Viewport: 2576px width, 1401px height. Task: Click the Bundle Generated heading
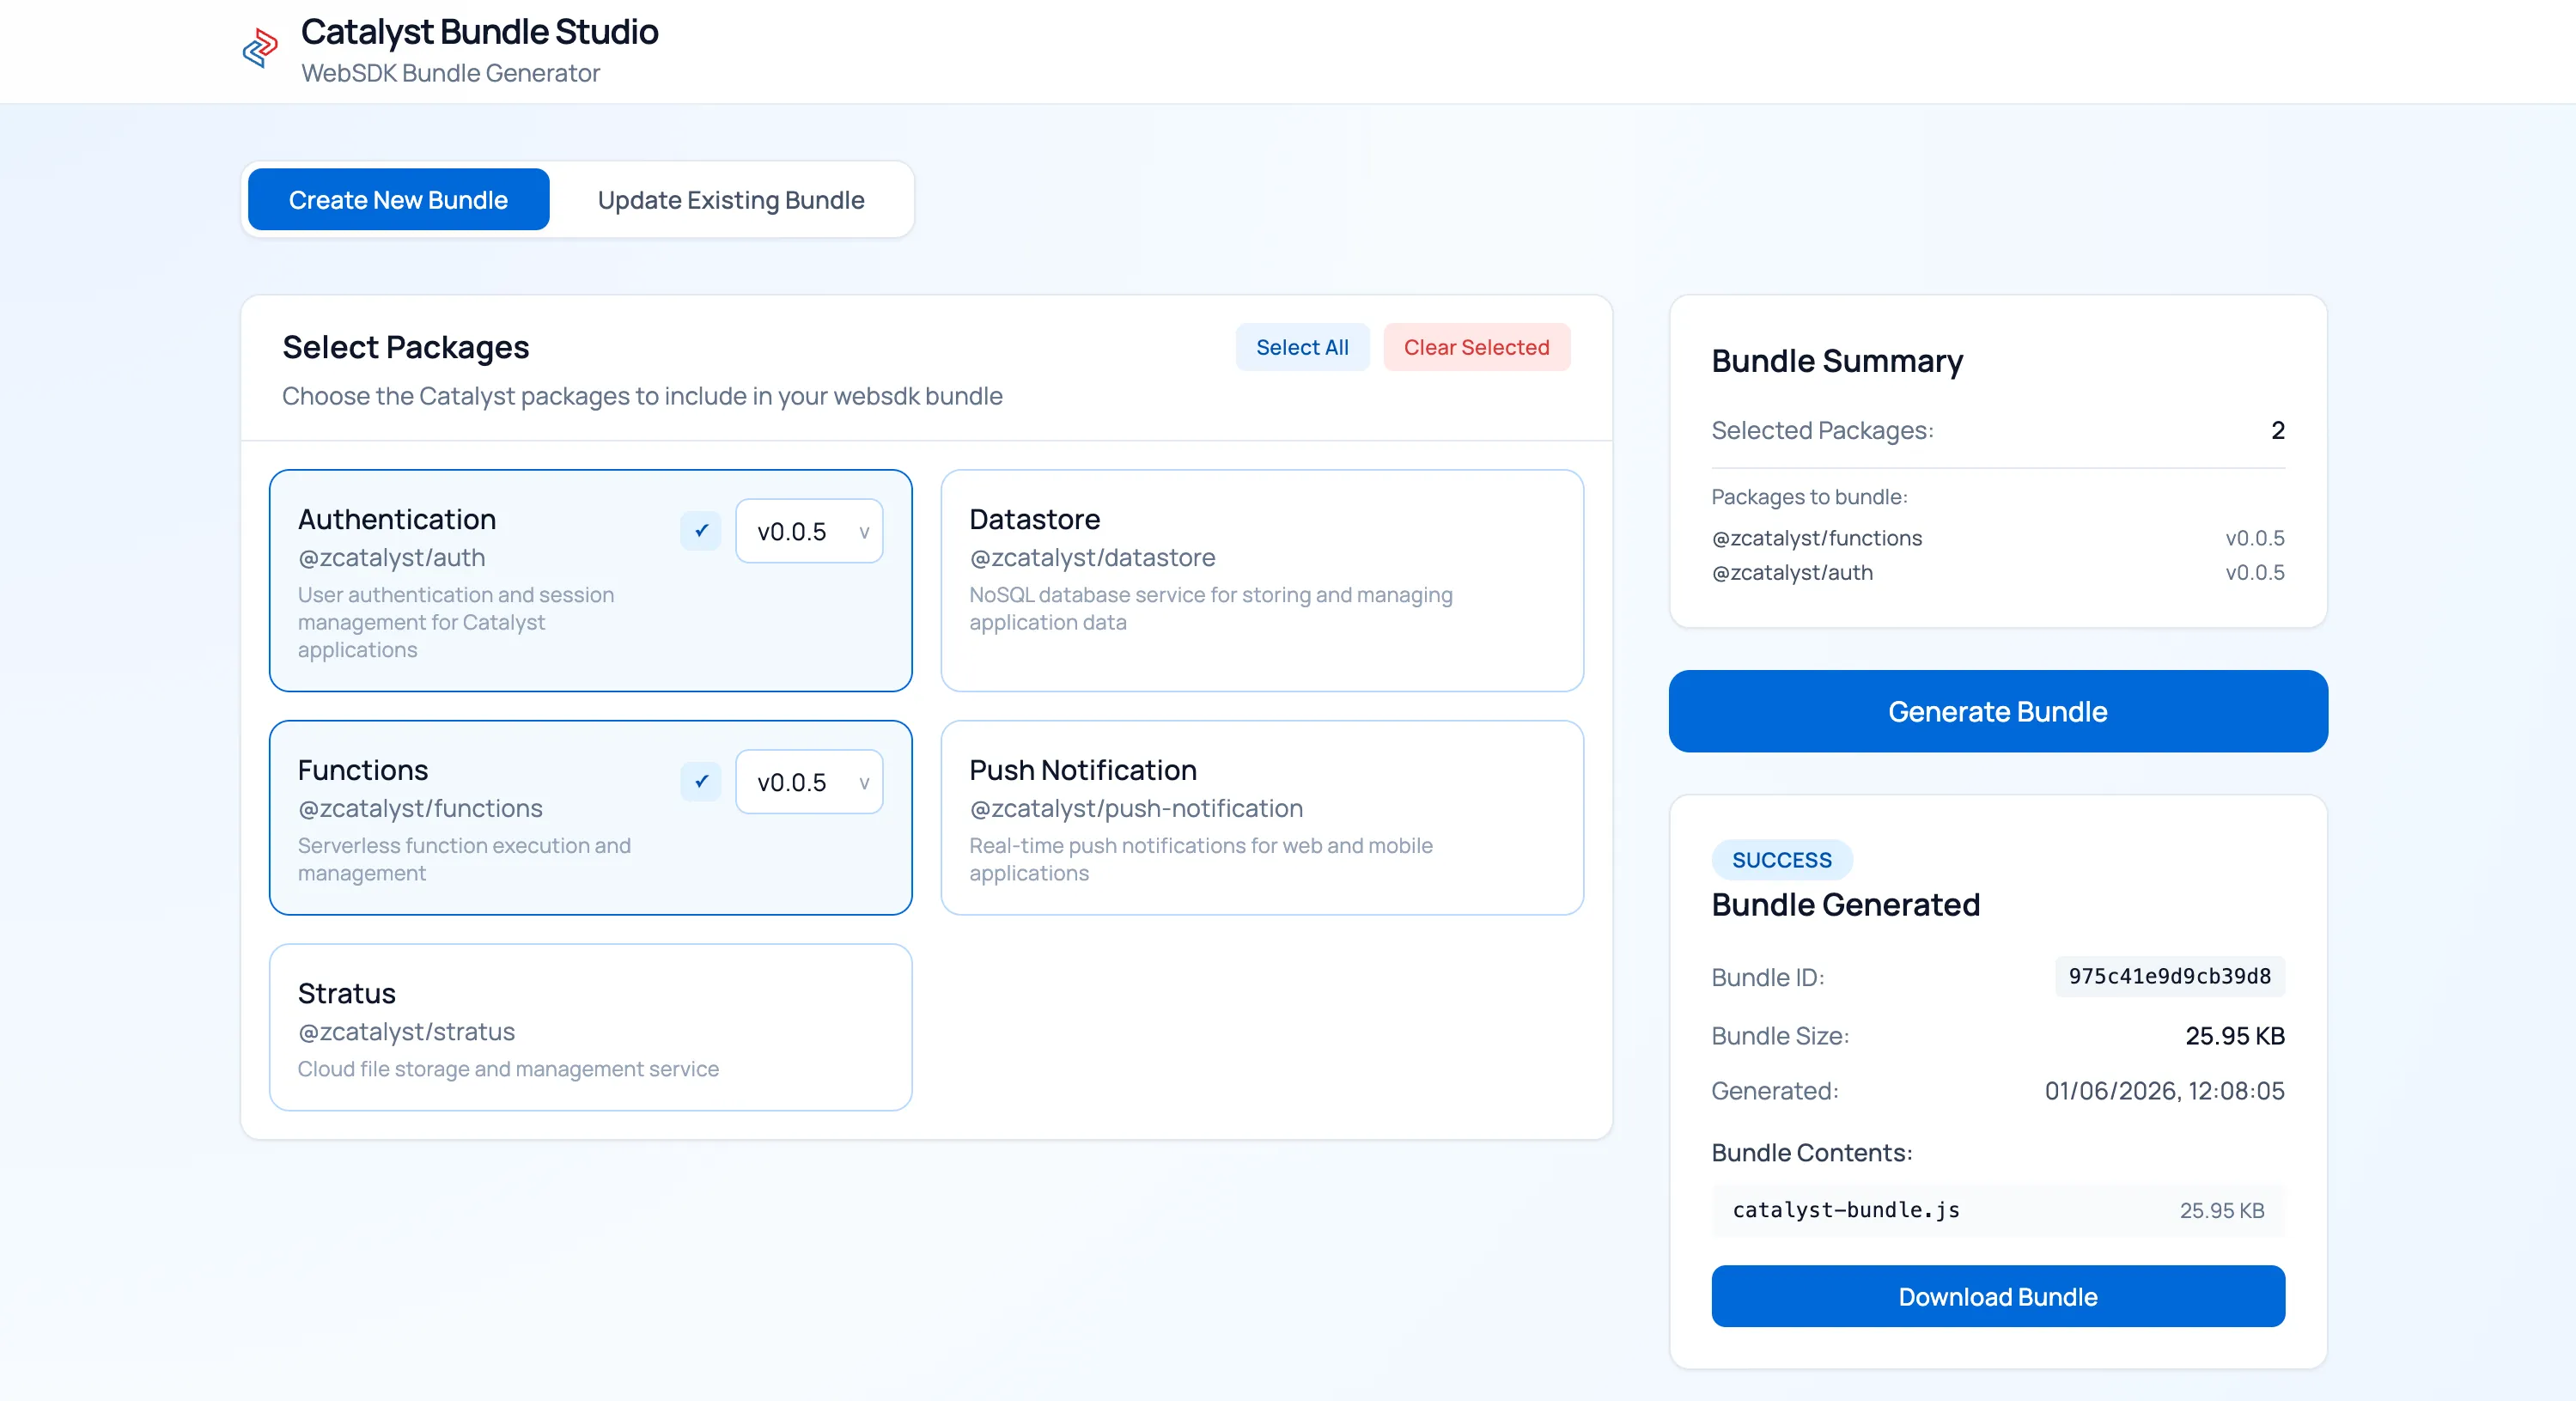click(x=1845, y=904)
